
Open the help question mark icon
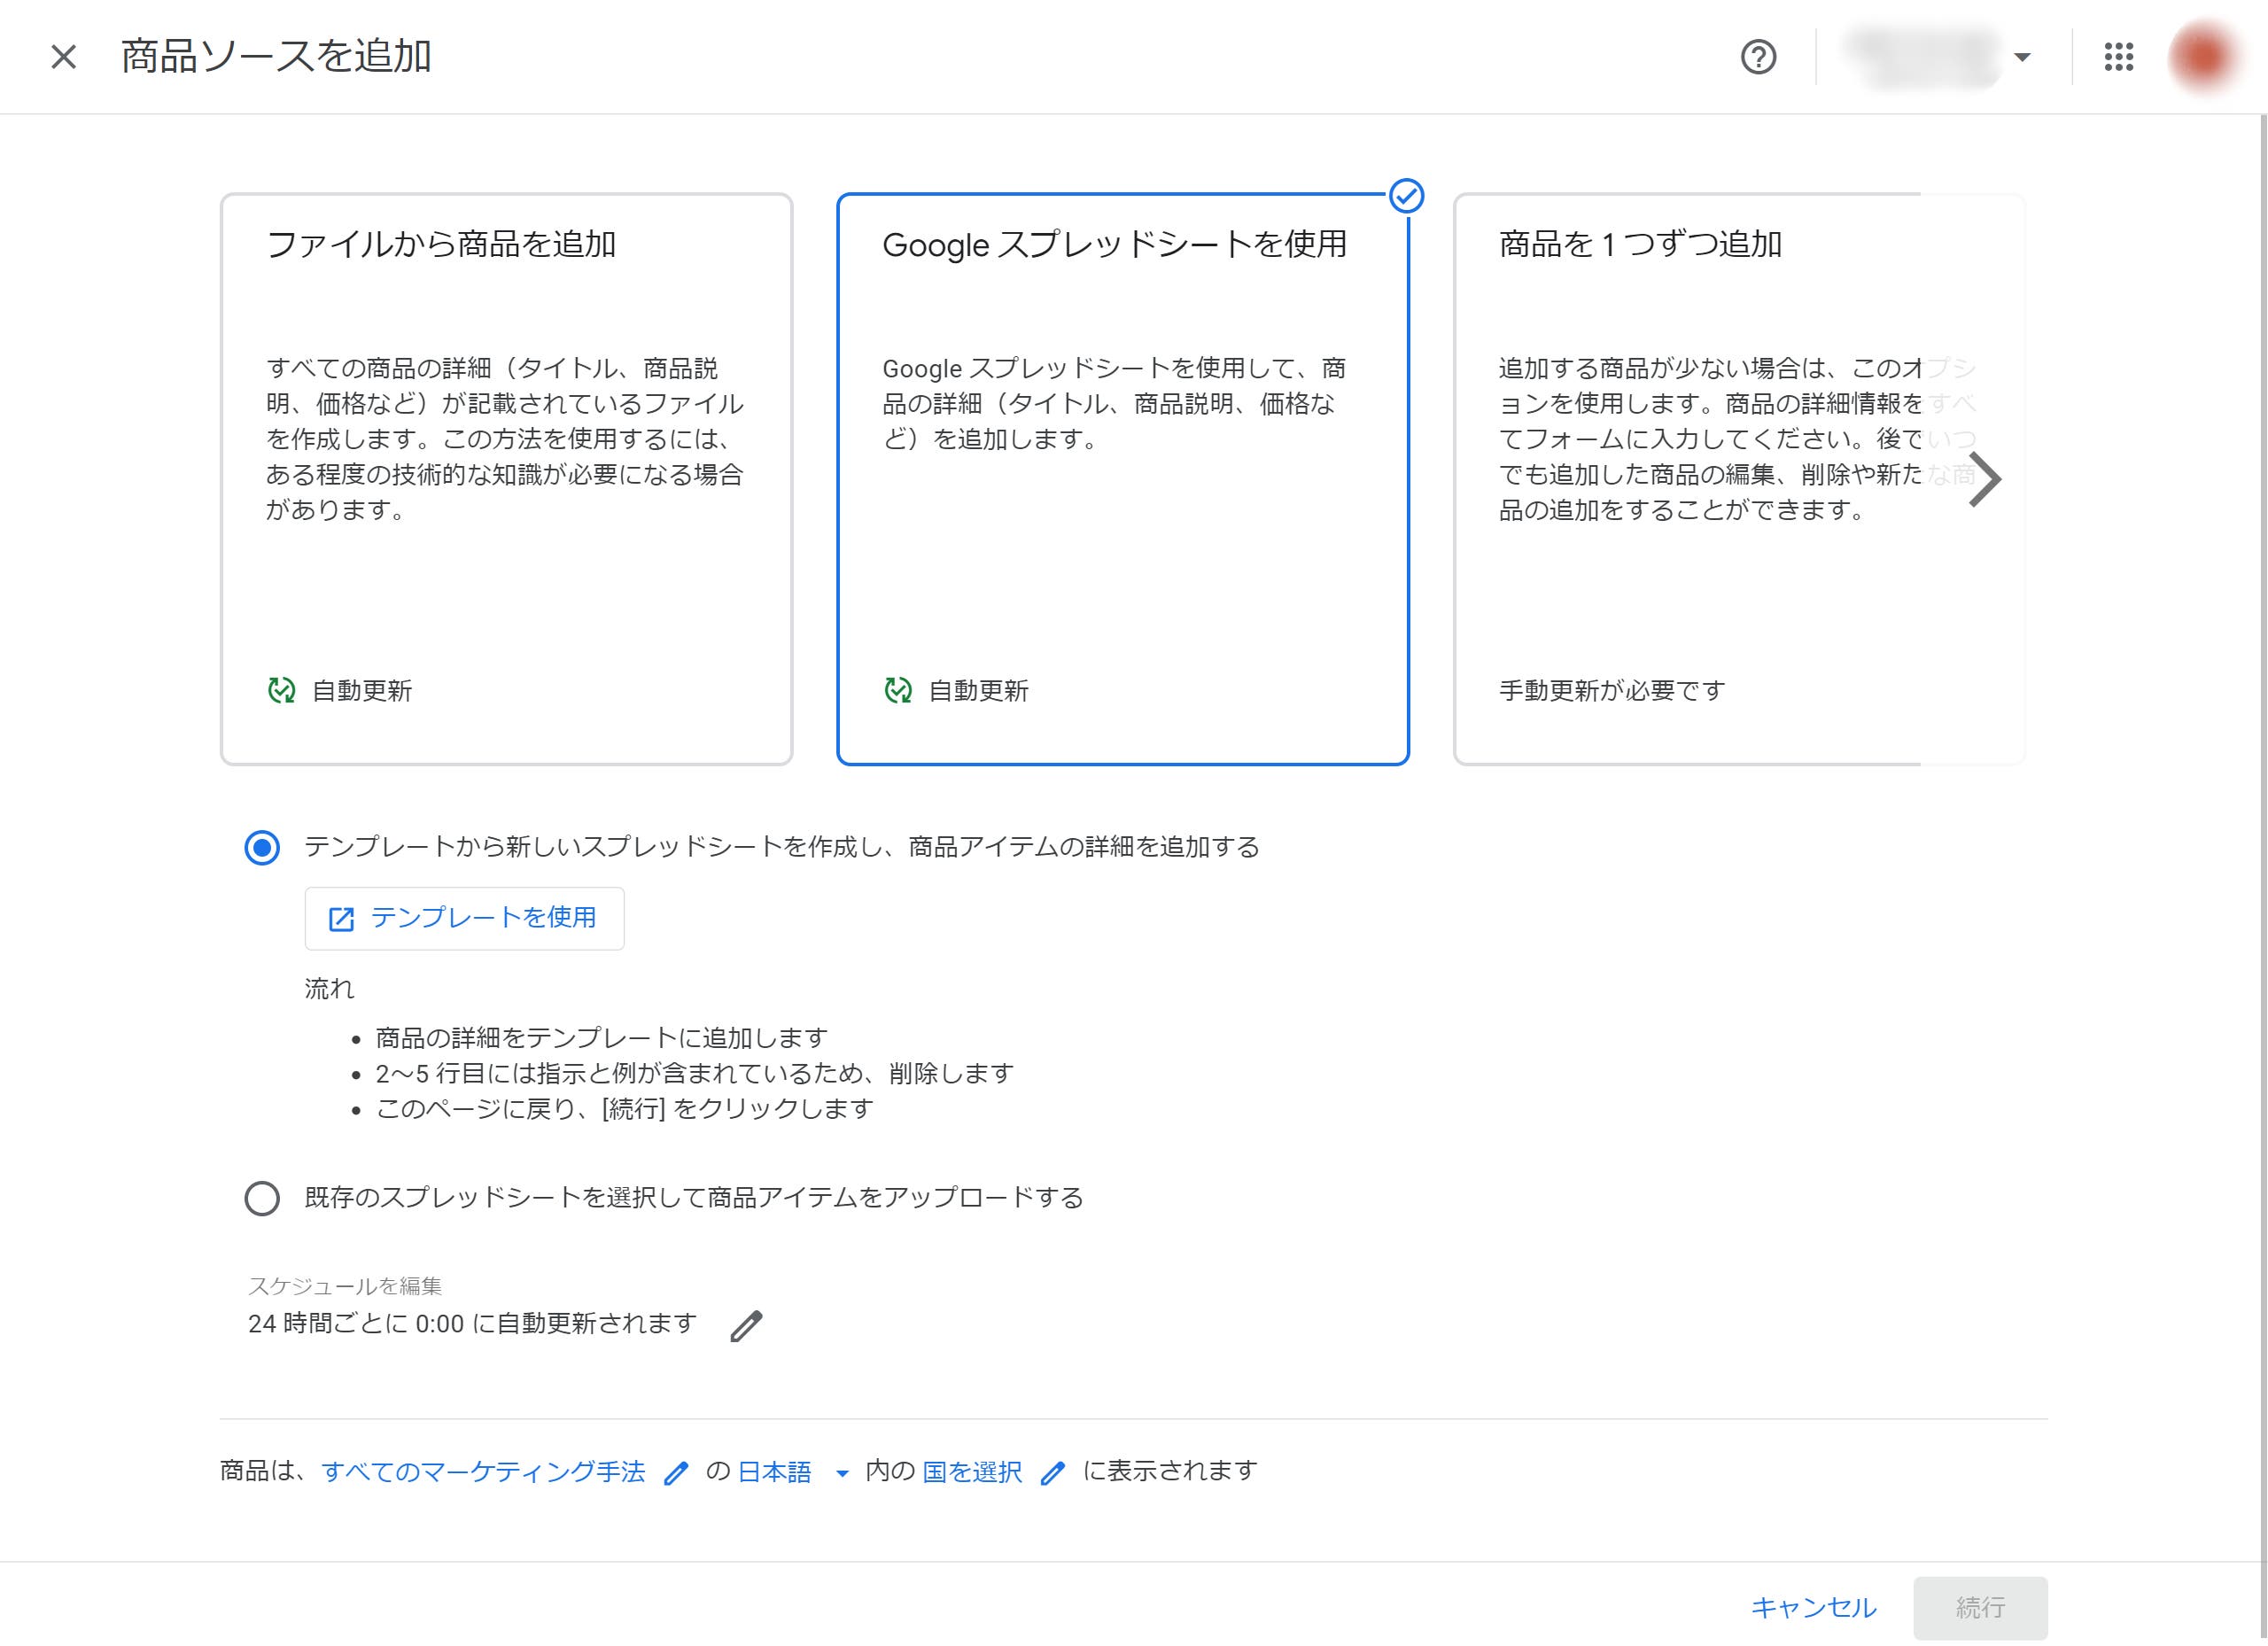point(1758,57)
